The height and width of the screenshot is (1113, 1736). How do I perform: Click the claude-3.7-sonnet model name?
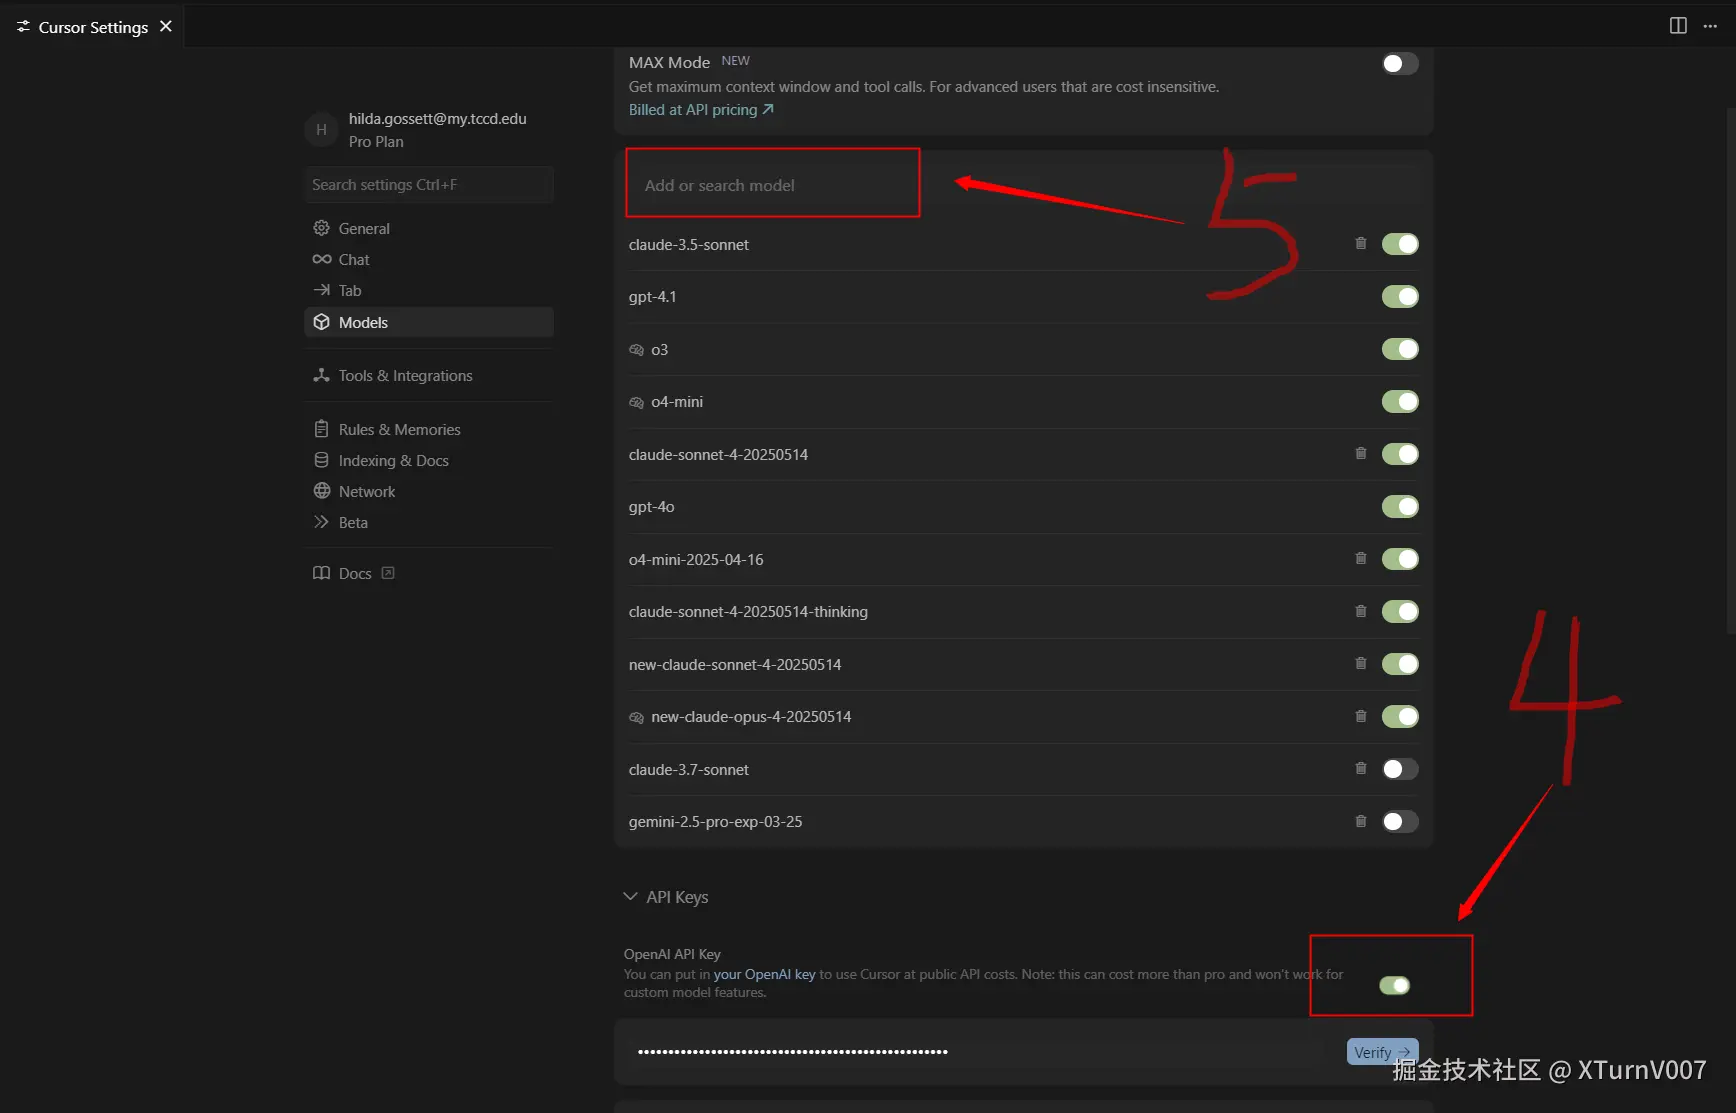[688, 770]
